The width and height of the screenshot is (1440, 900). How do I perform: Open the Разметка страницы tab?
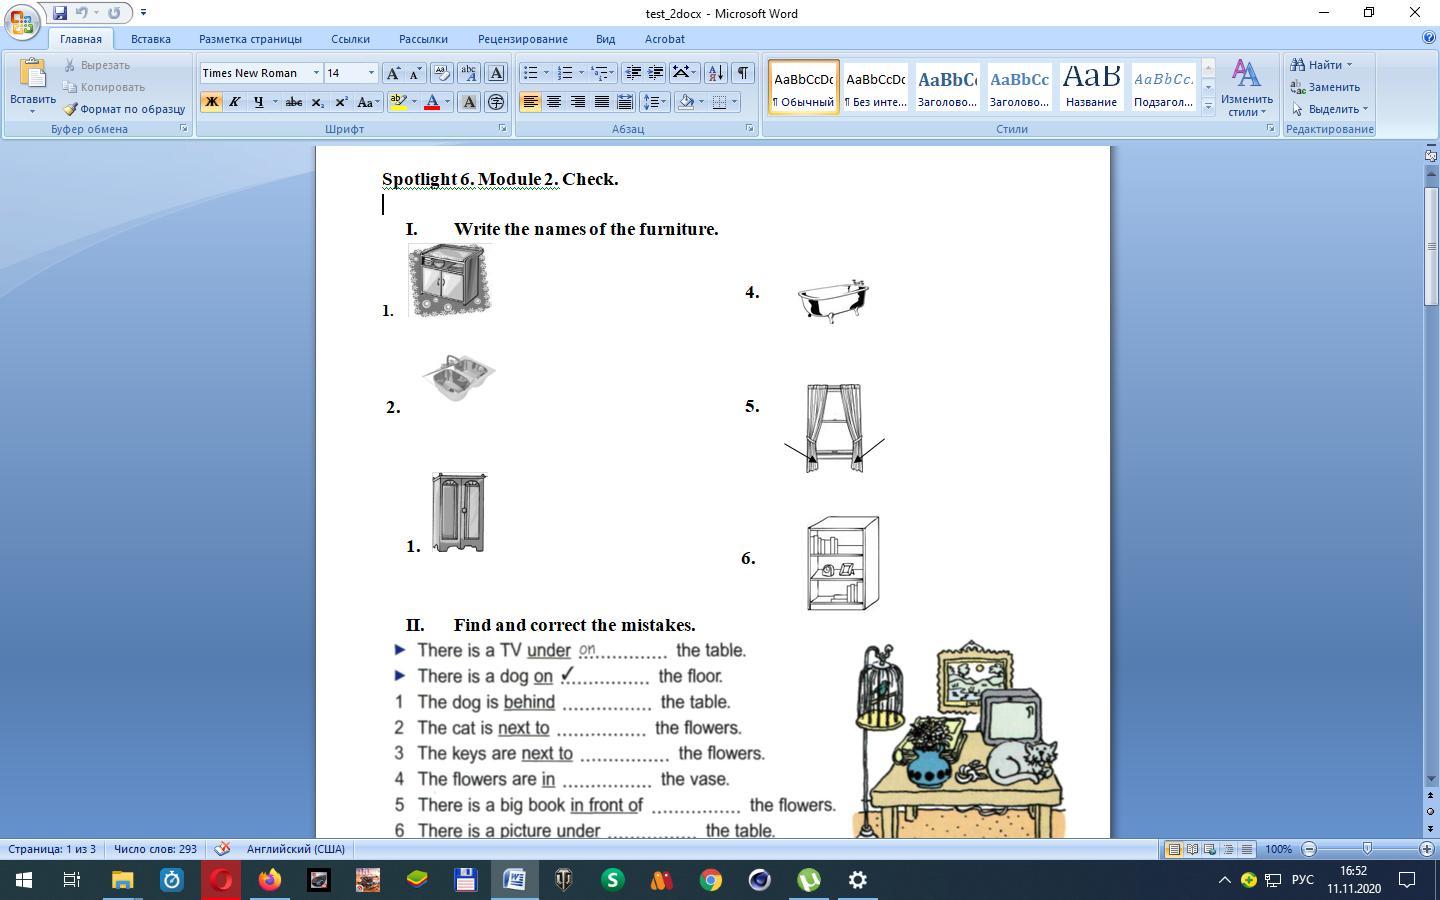[x=250, y=39]
